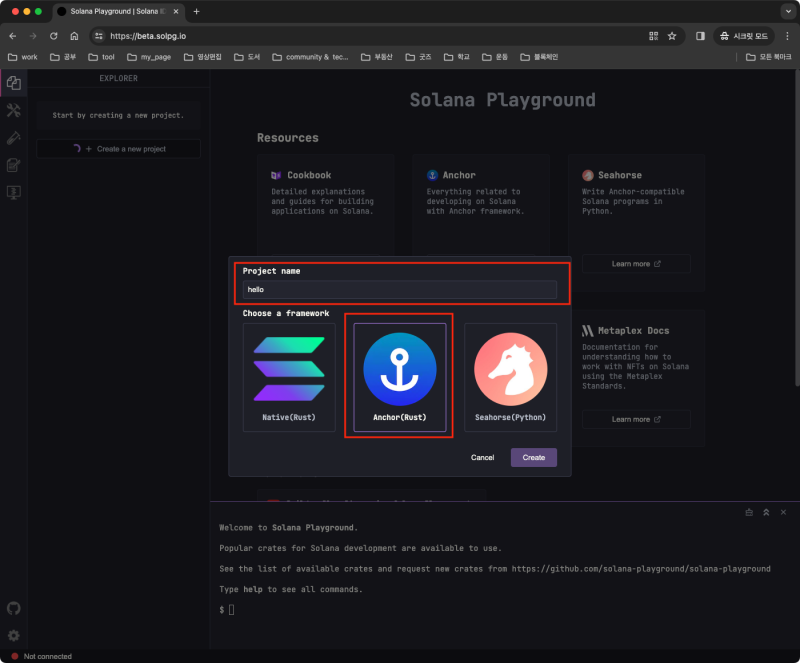Click 'Type help to see all commands.' line
The height and width of the screenshot is (663, 800).
pyautogui.click(x=291, y=590)
